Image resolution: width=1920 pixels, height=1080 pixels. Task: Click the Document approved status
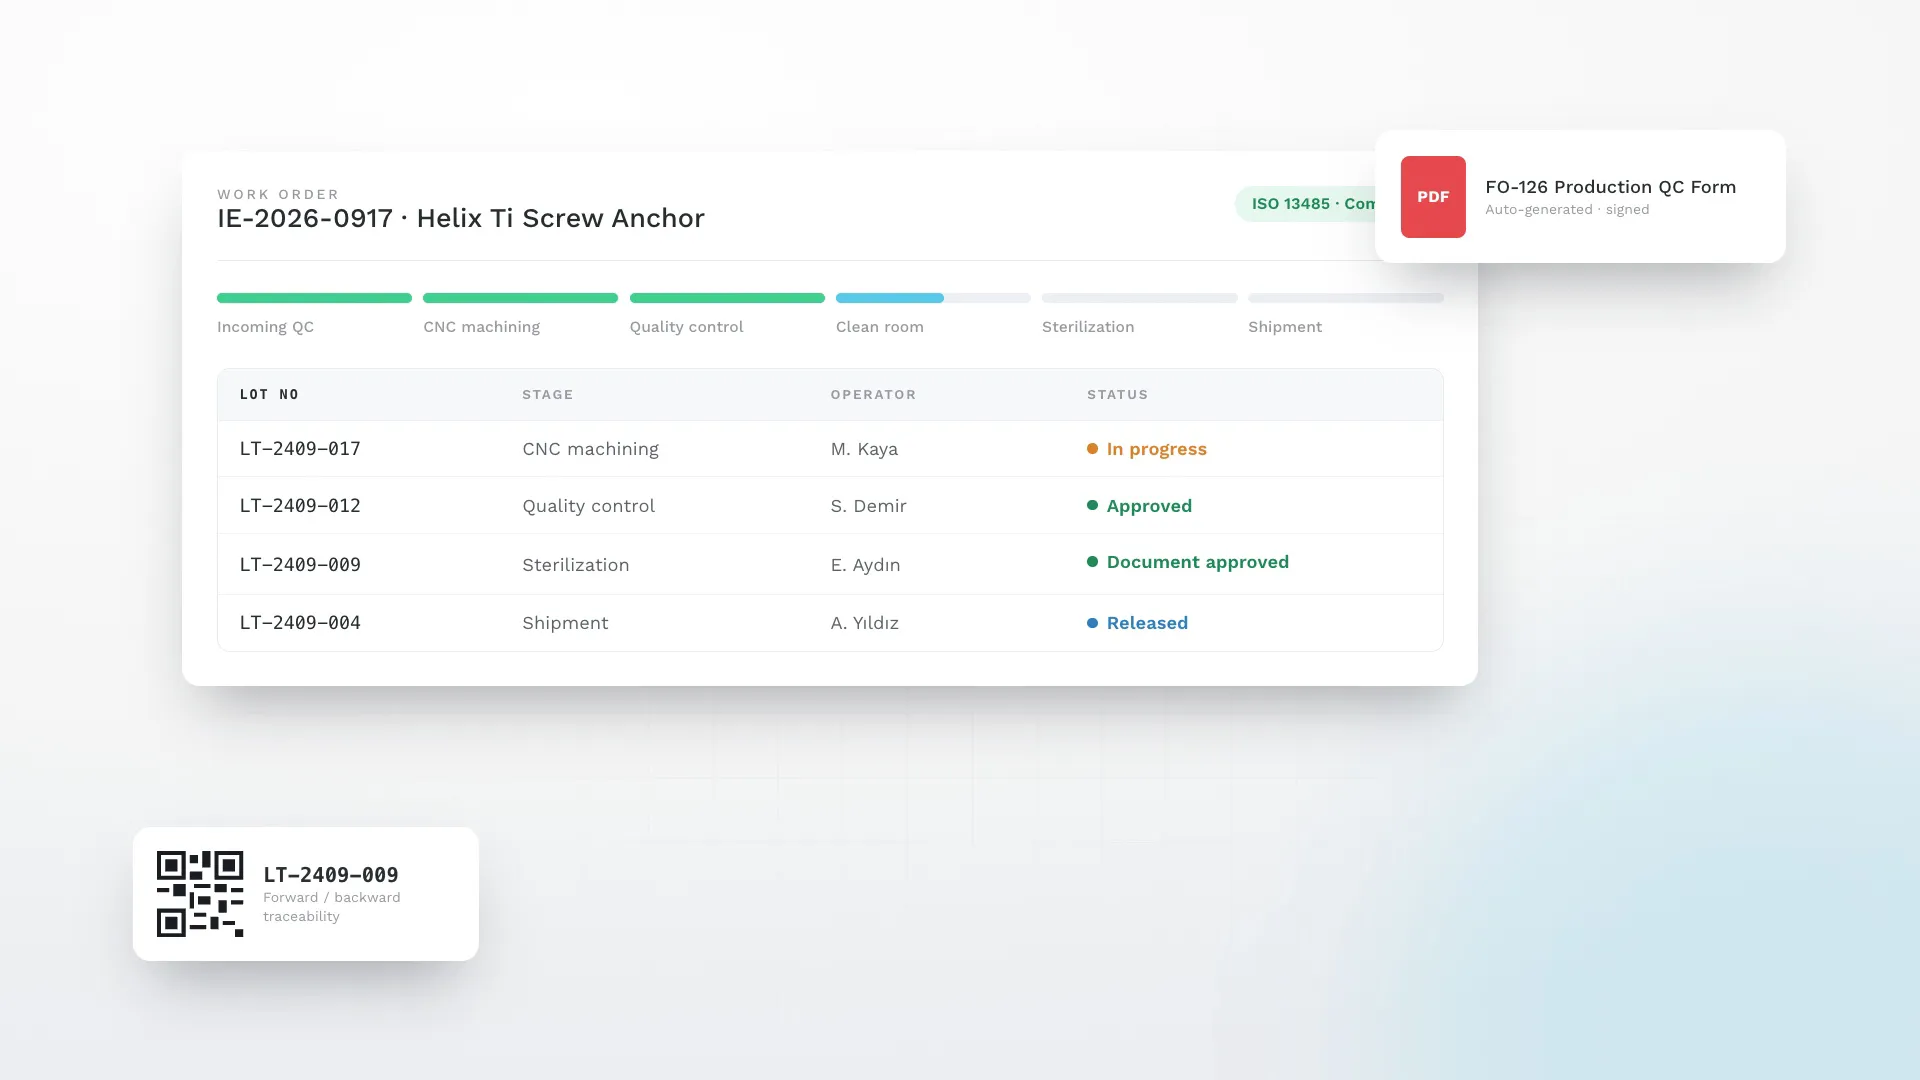pyautogui.click(x=1188, y=562)
